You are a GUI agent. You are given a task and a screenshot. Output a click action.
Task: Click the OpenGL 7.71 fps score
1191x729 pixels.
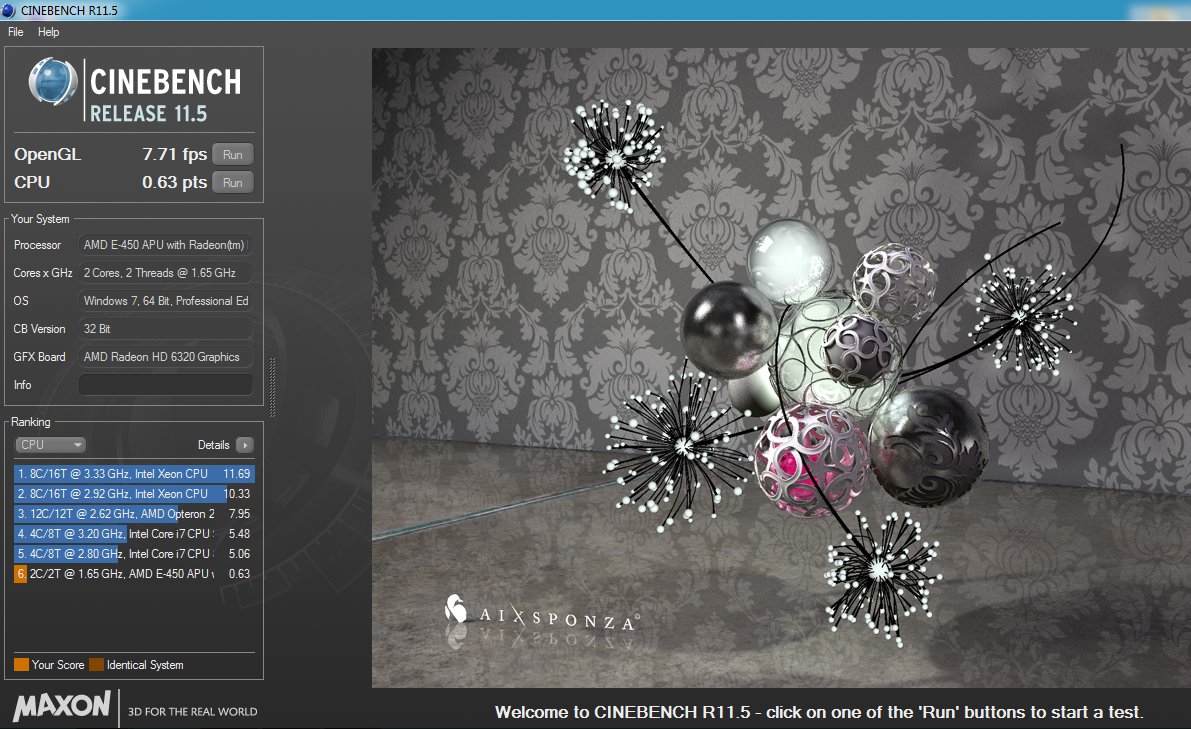point(175,154)
